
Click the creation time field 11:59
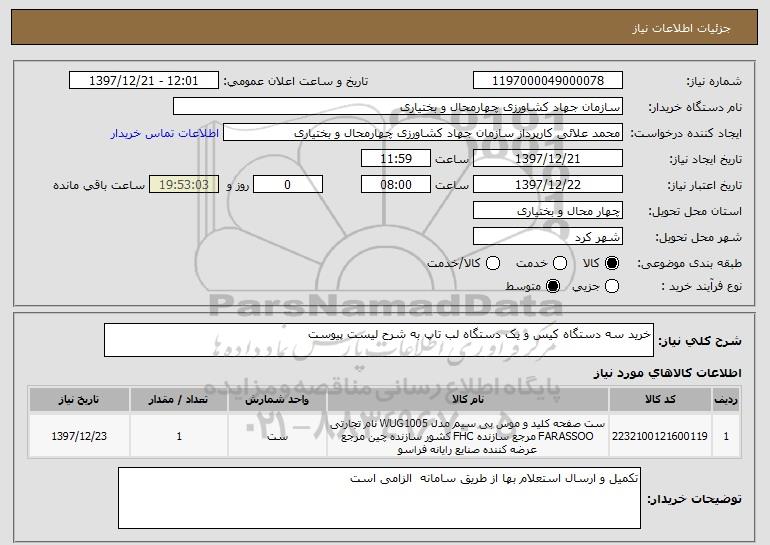pos(396,159)
